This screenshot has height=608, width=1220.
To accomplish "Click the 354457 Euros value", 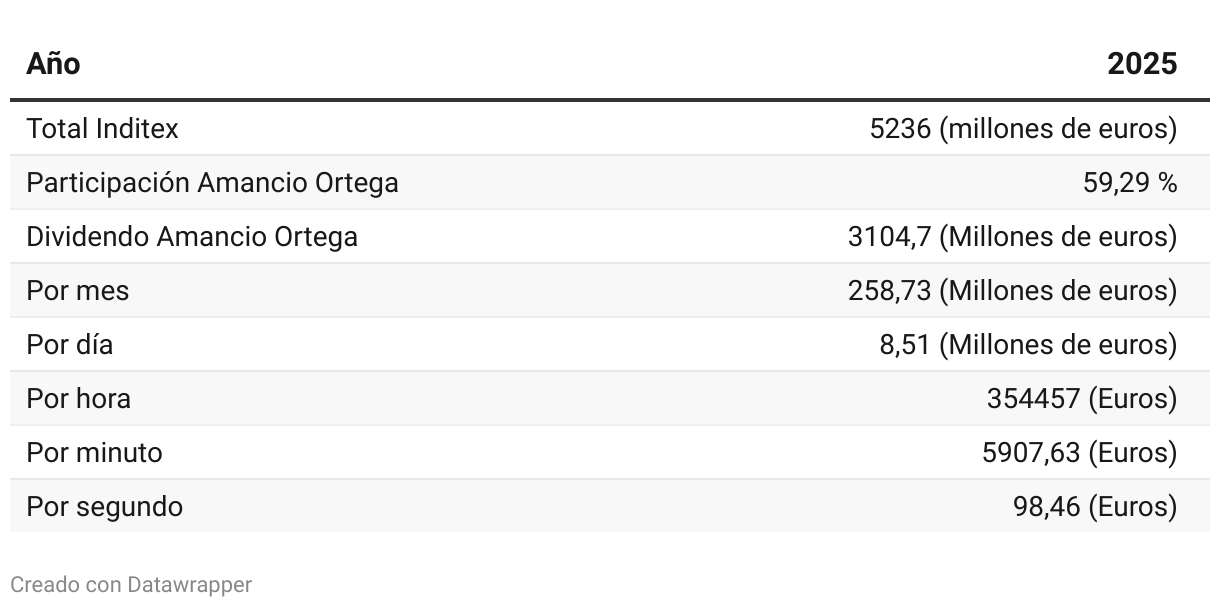I will click(1082, 399).
